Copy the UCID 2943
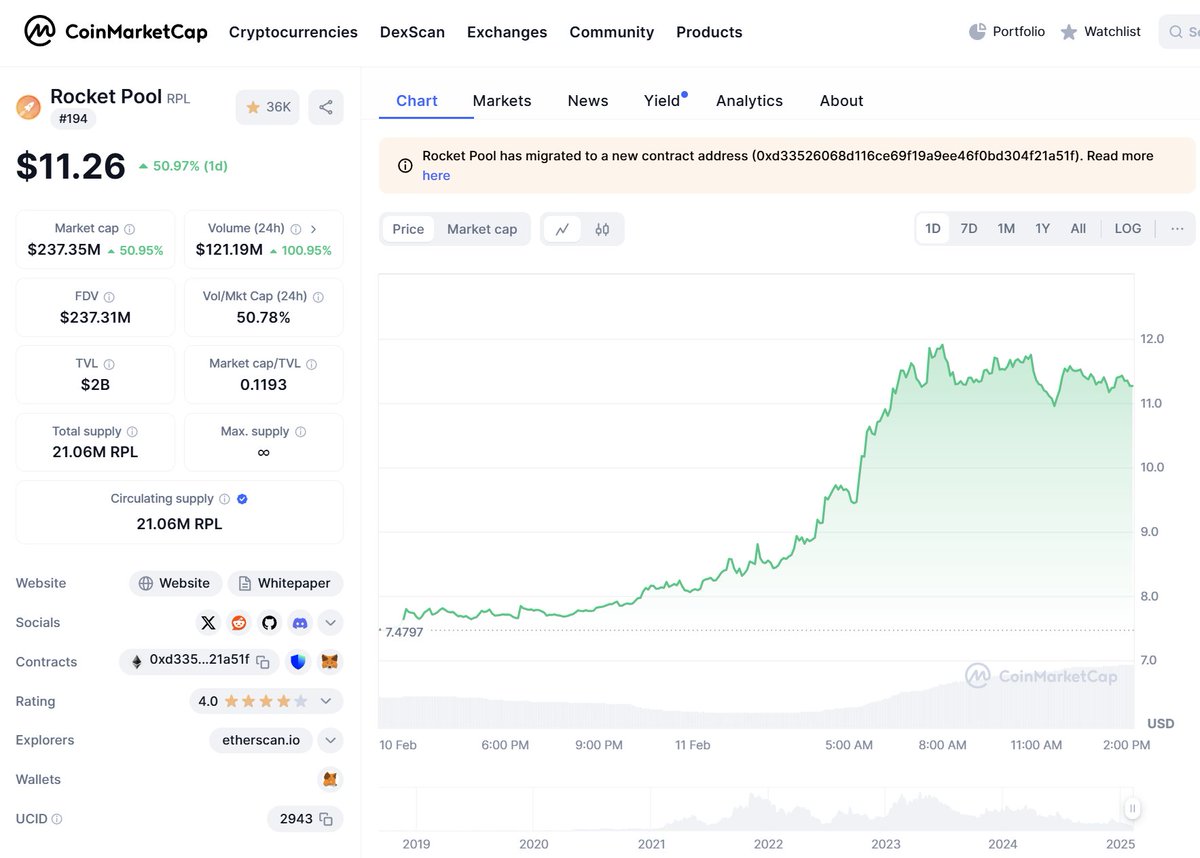The height and width of the screenshot is (858, 1200). (326, 819)
